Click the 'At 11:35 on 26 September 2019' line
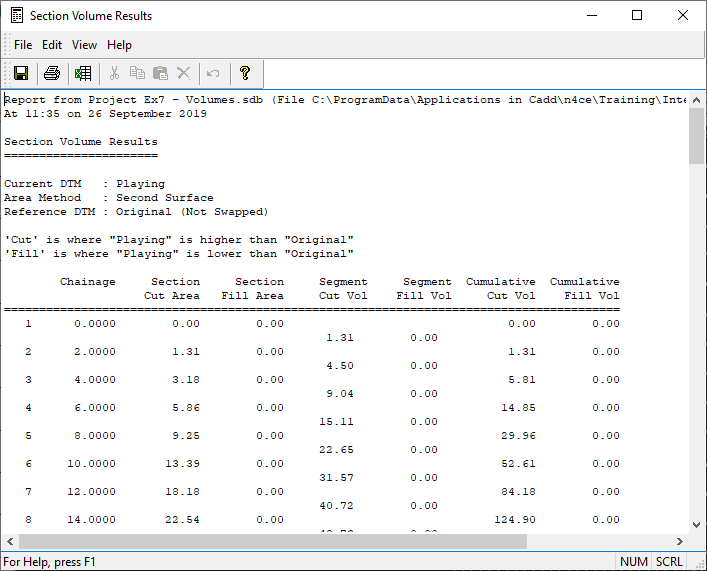Image resolution: width=707 pixels, height=571 pixels. 105,114
